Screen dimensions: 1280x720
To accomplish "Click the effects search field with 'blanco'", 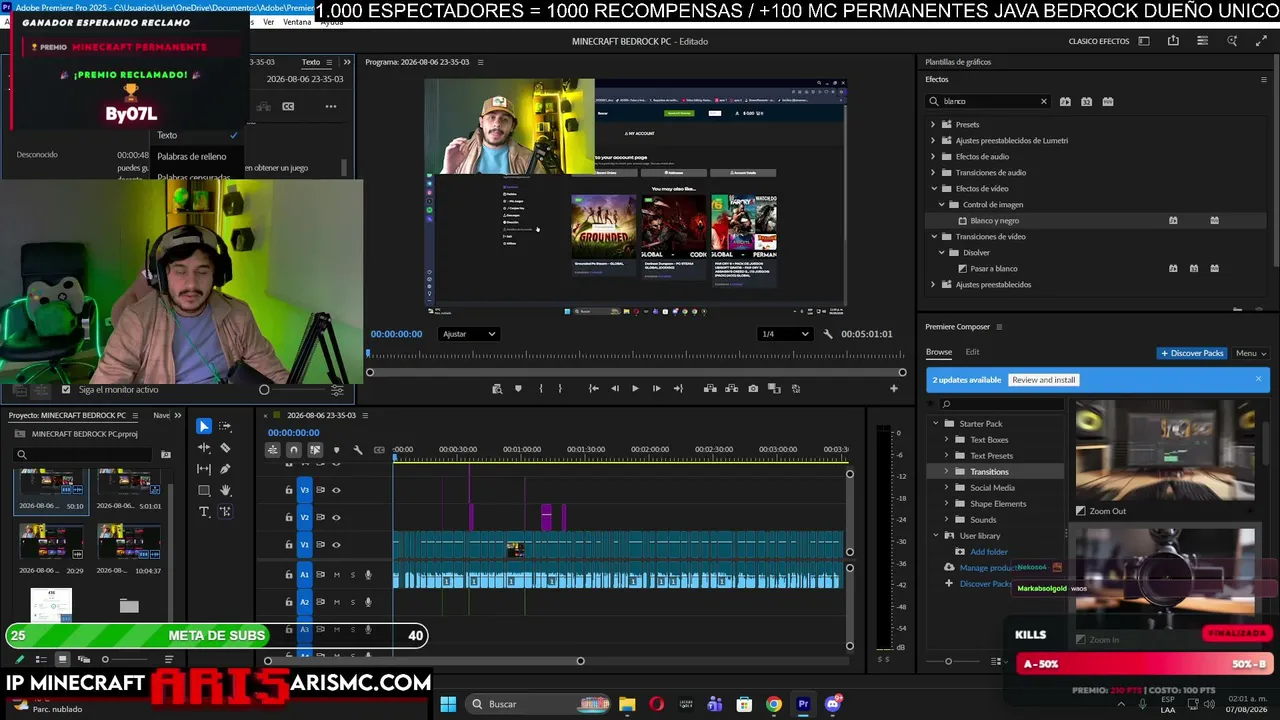I will (988, 101).
